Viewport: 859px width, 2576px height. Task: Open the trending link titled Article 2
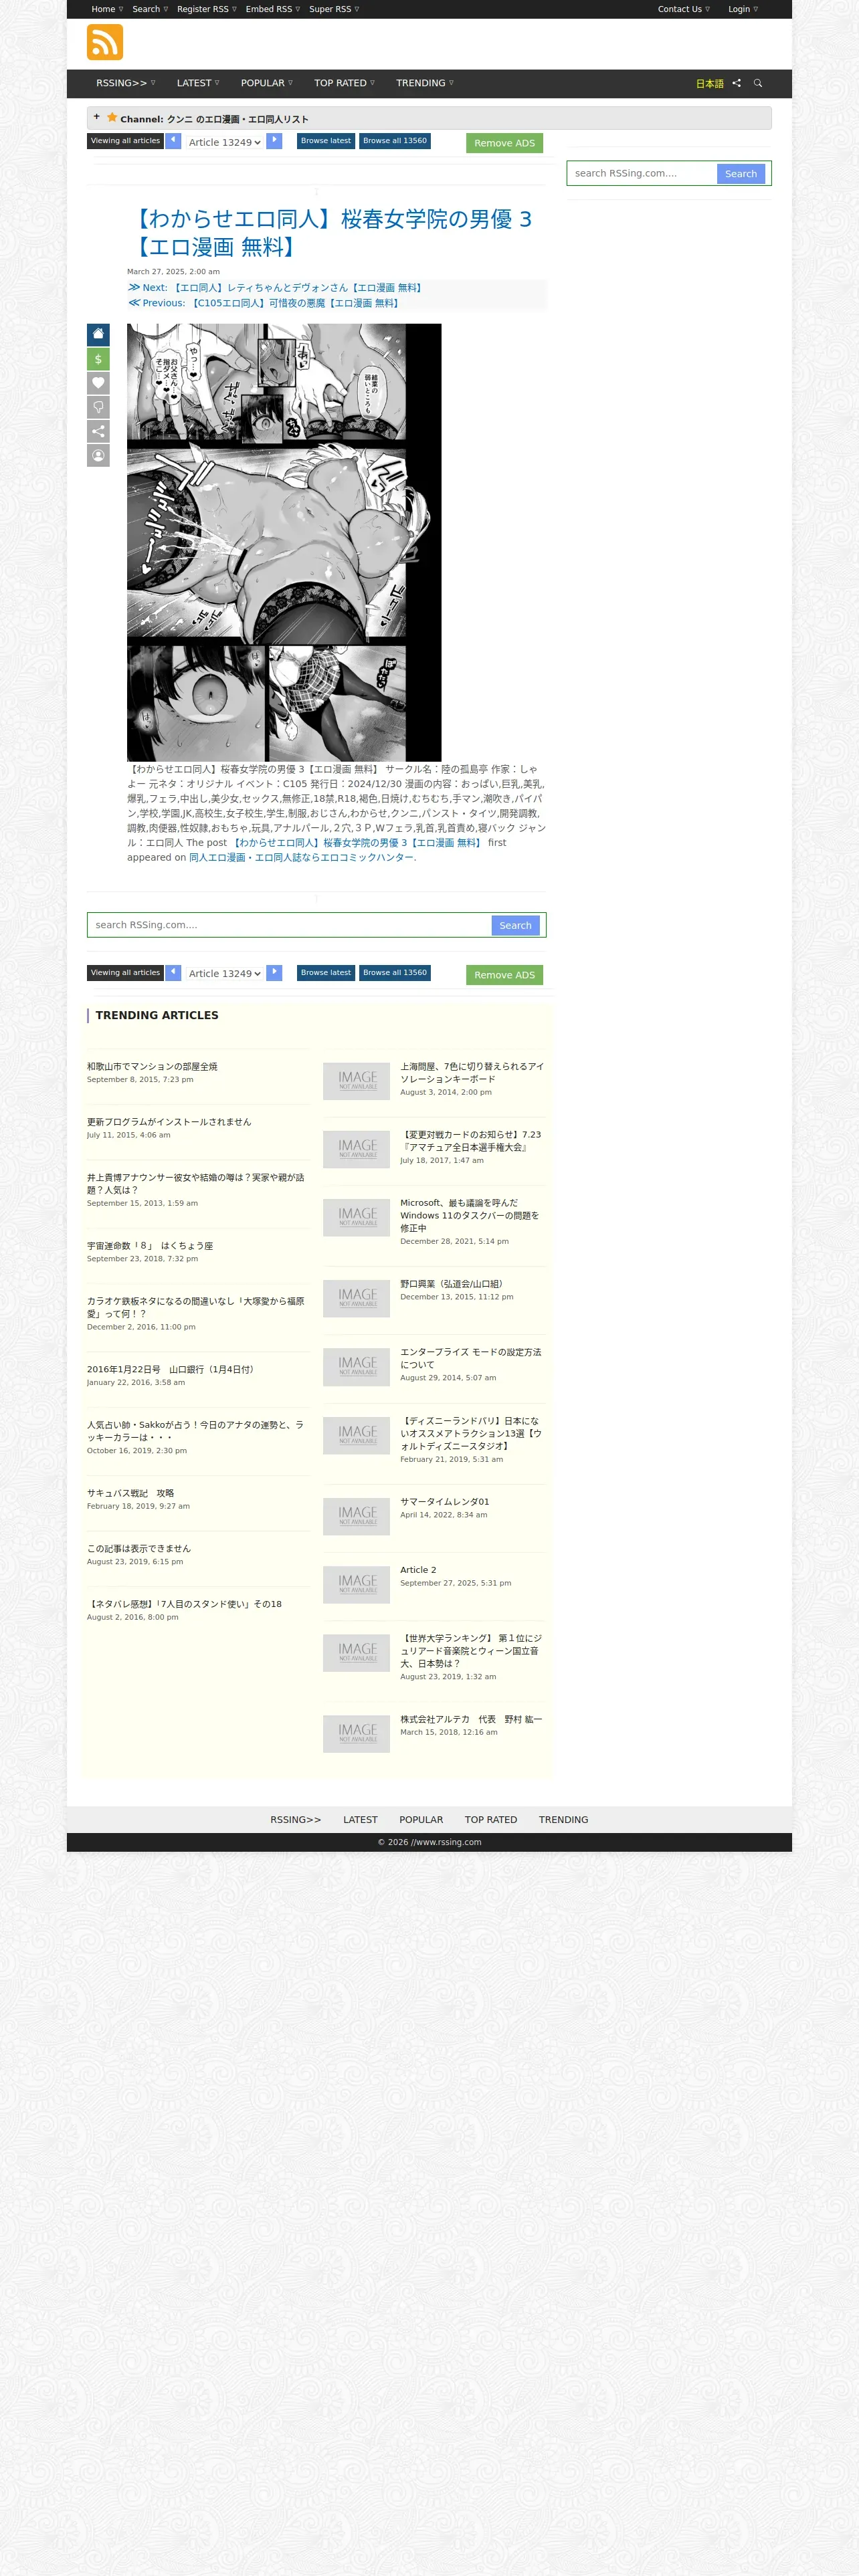[x=418, y=1570]
